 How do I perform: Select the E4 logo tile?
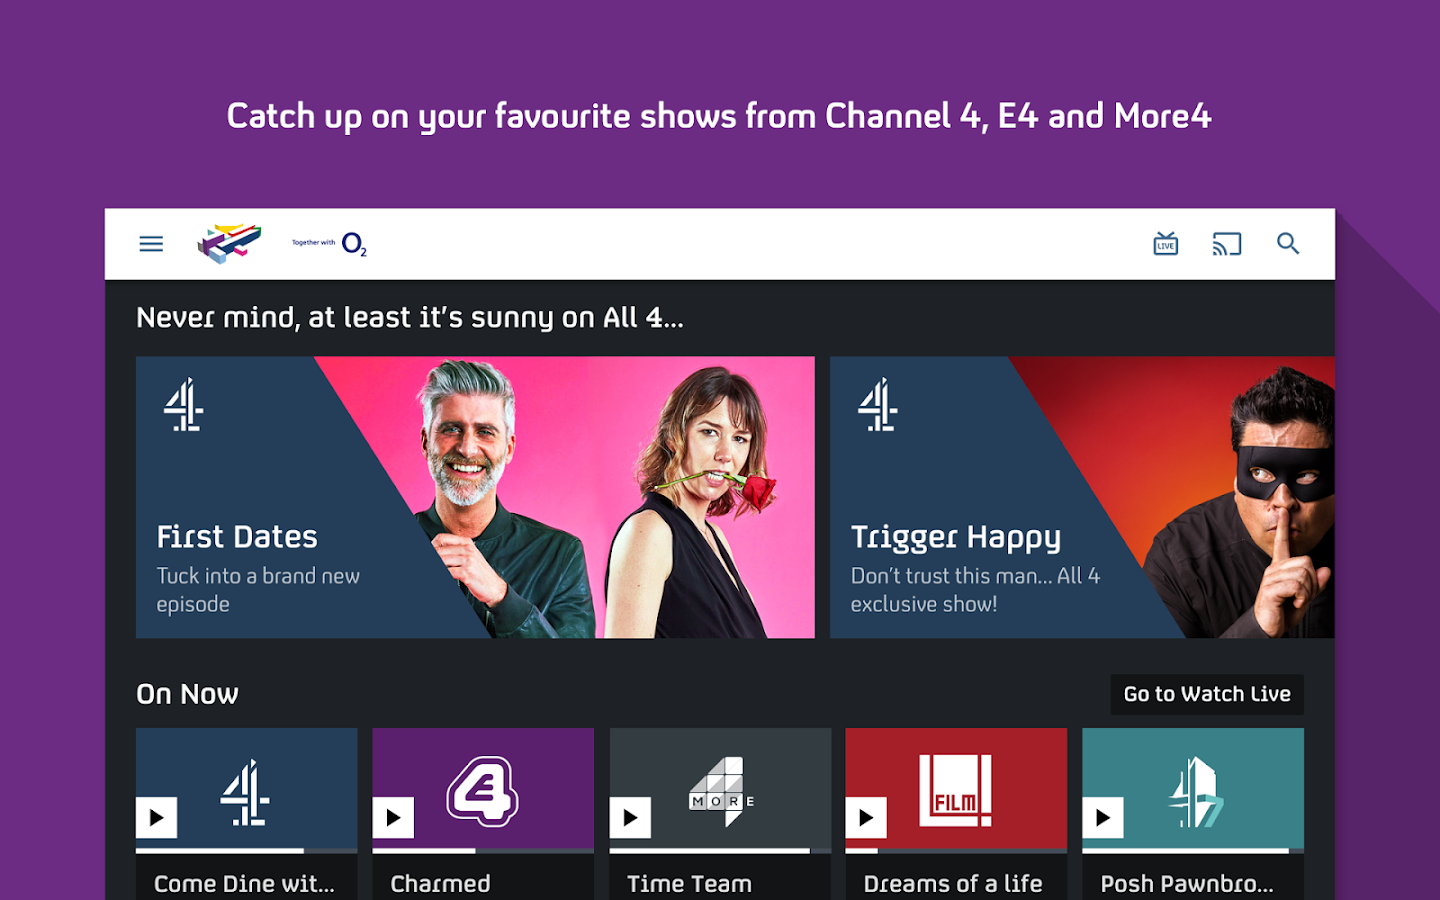click(x=483, y=789)
